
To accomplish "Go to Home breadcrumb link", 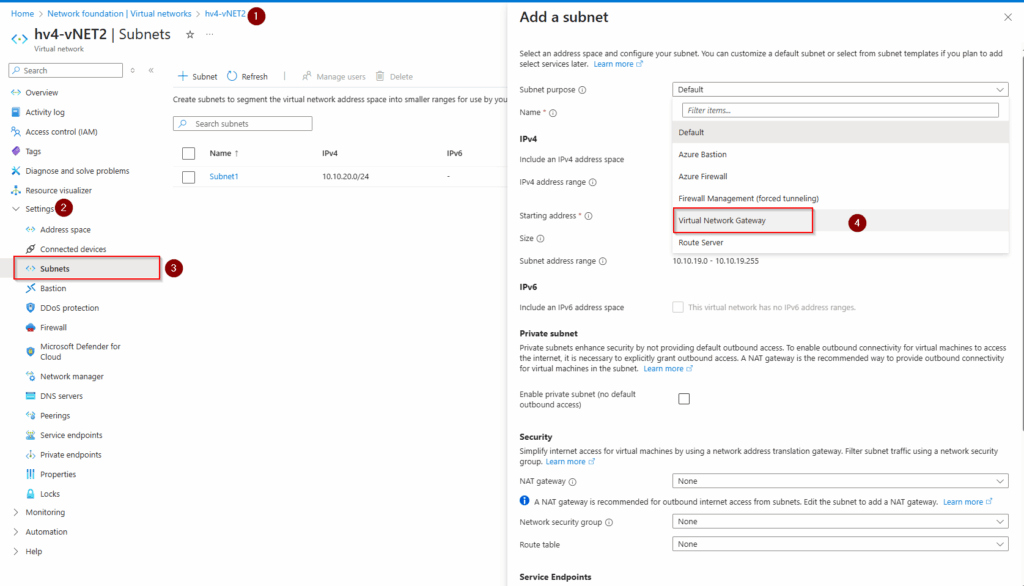I will click(x=22, y=14).
